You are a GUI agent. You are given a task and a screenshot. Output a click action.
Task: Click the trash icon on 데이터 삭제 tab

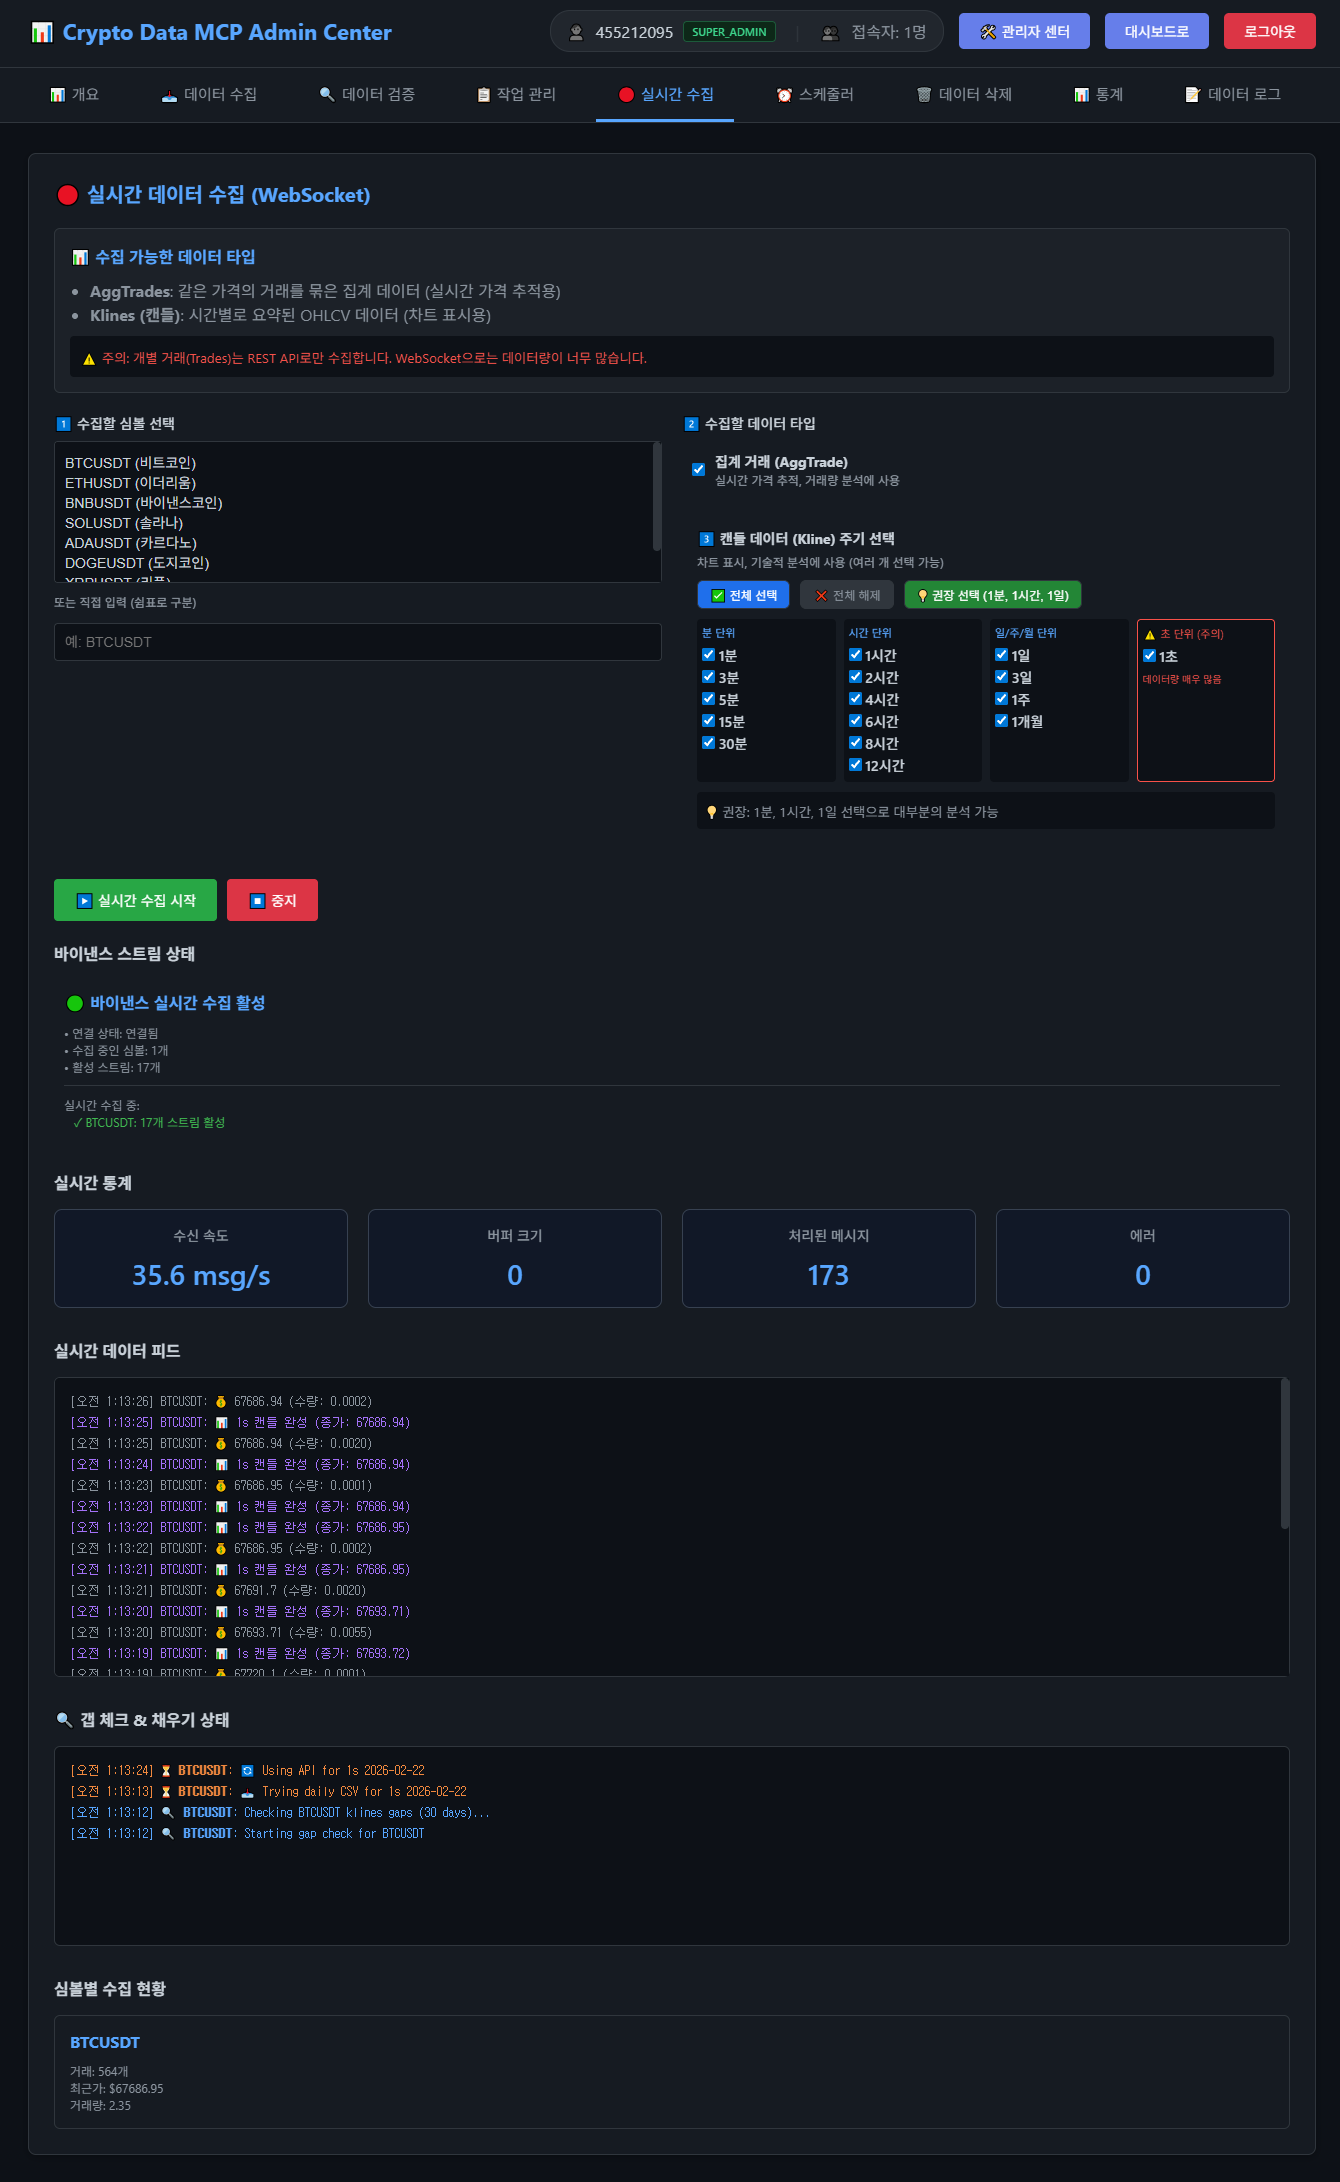pyautogui.click(x=924, y=95)
